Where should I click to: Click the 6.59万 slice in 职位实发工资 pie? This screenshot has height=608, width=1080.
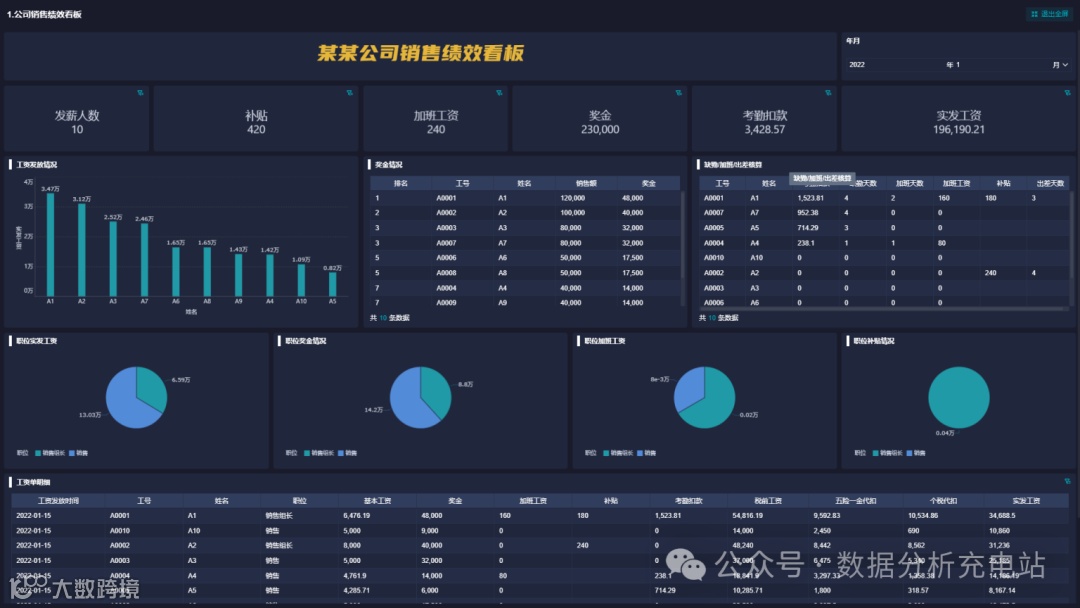(153, 387)
